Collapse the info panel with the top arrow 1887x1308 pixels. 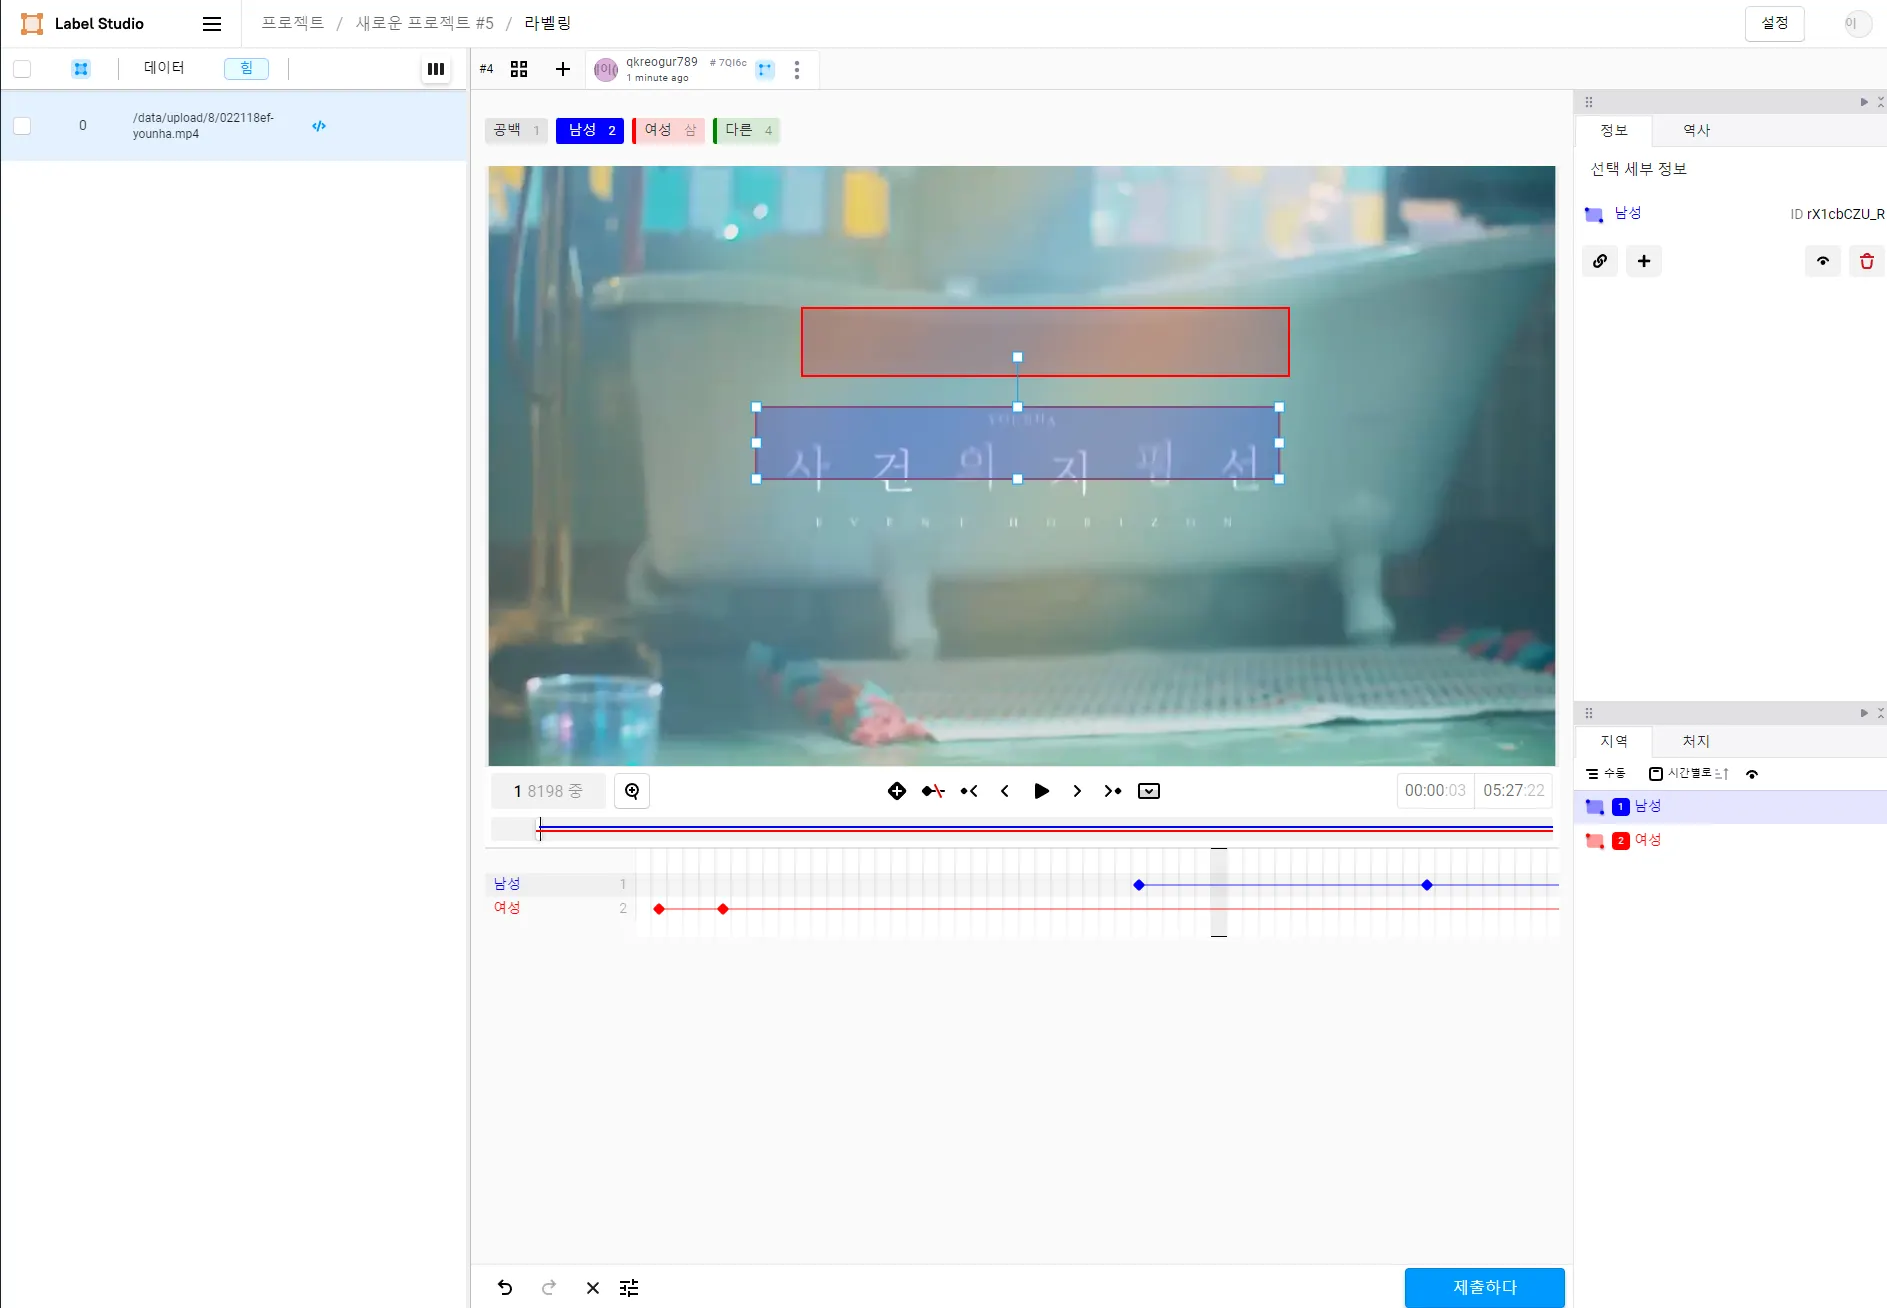coord(1864,102)
